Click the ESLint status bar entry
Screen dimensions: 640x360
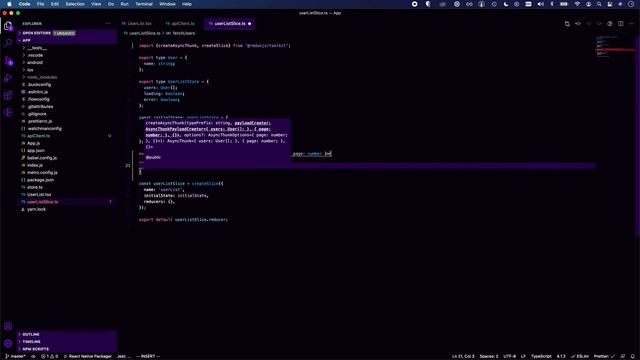[x=580, y=356]
